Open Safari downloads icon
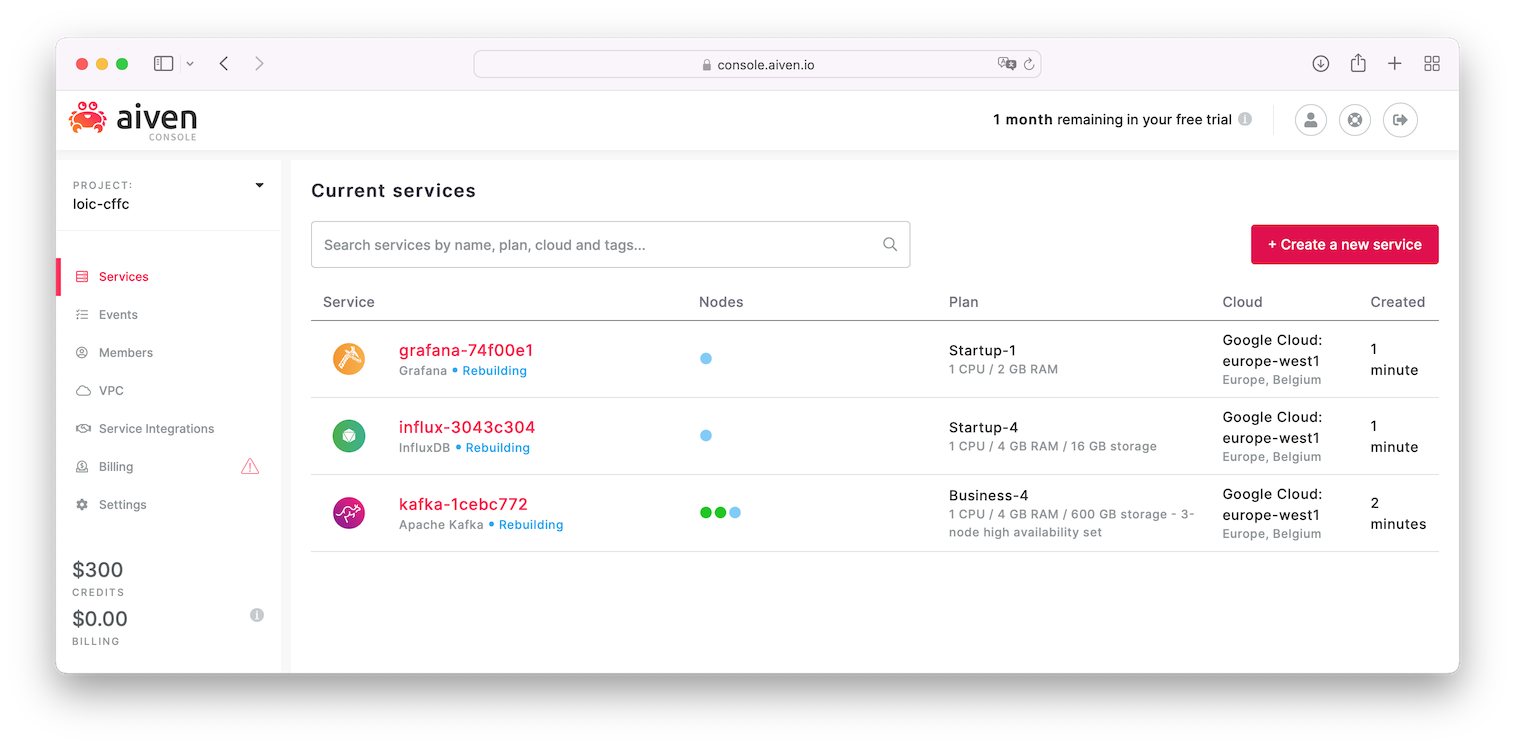Viewport: 1515px width, 747px height. 1320,63
